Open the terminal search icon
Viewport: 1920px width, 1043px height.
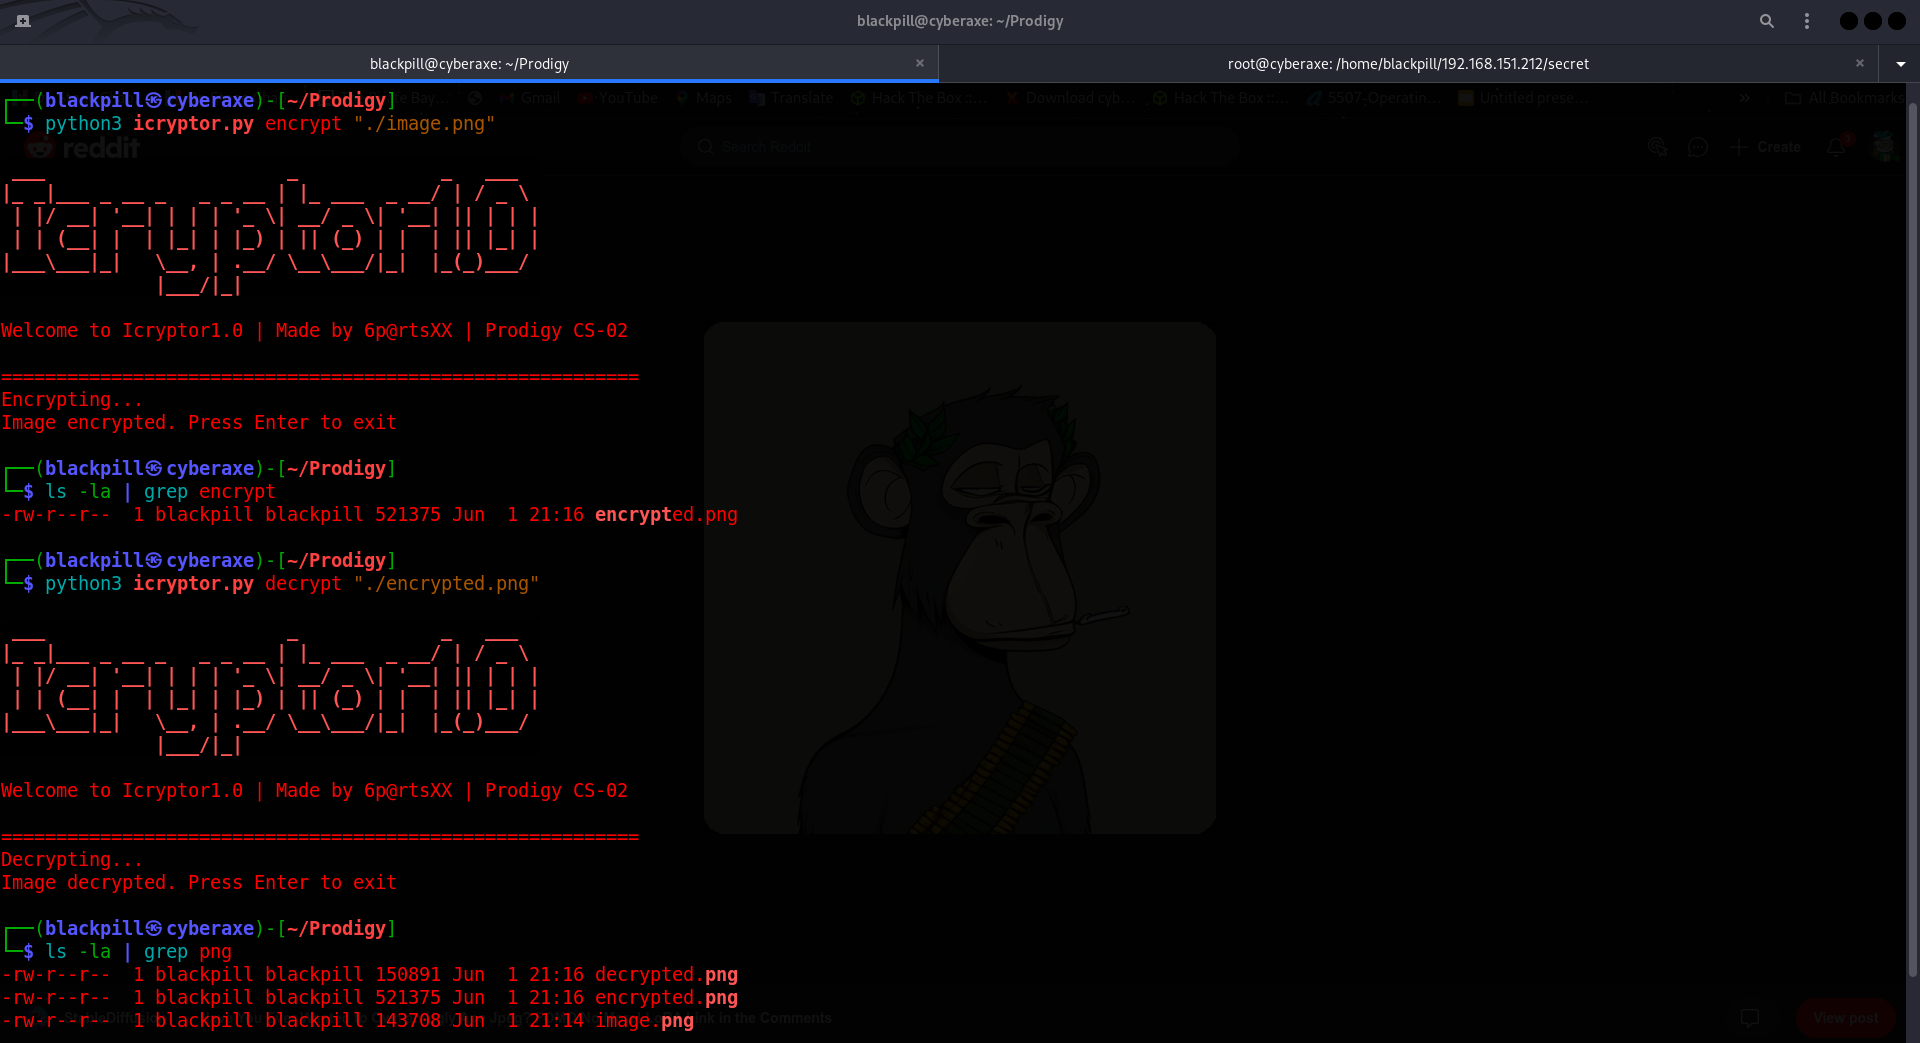[x=1767, y=21]
